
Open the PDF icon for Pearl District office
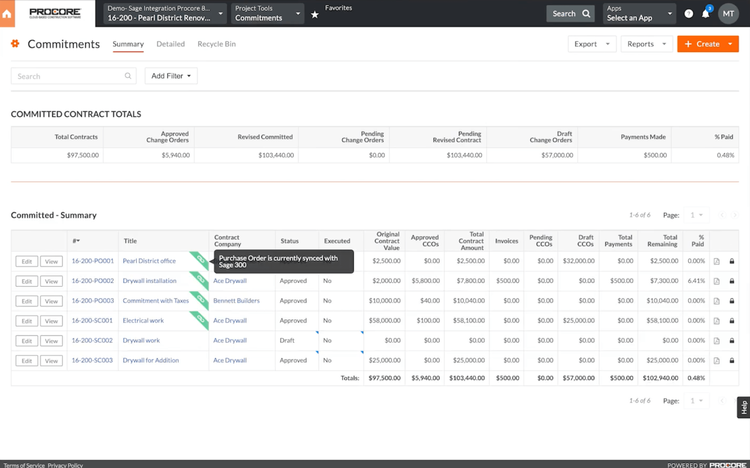pyautogui.click(x=717, y=261)
